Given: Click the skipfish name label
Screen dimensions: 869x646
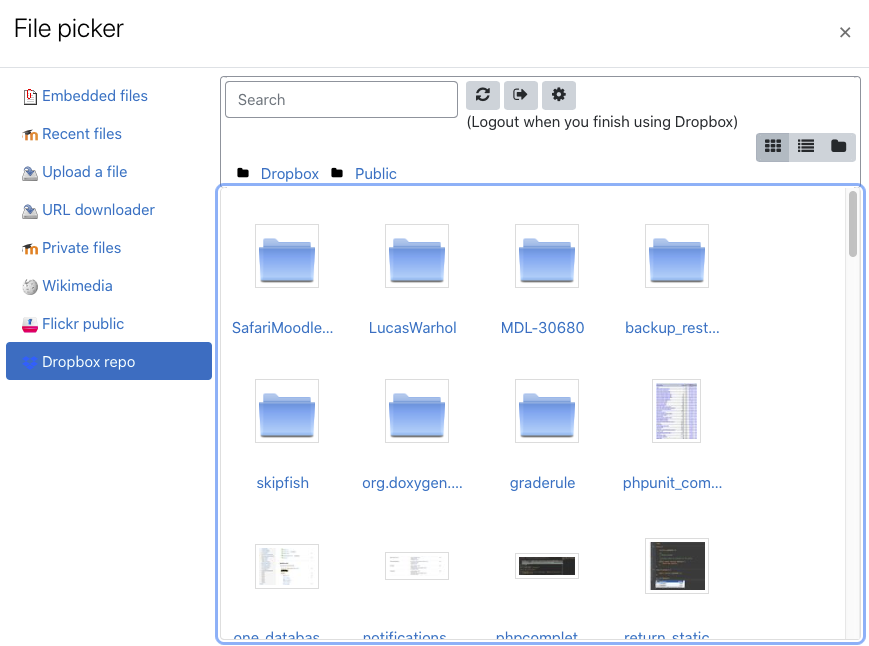Looking at the screenshot, I should (283, 483).
